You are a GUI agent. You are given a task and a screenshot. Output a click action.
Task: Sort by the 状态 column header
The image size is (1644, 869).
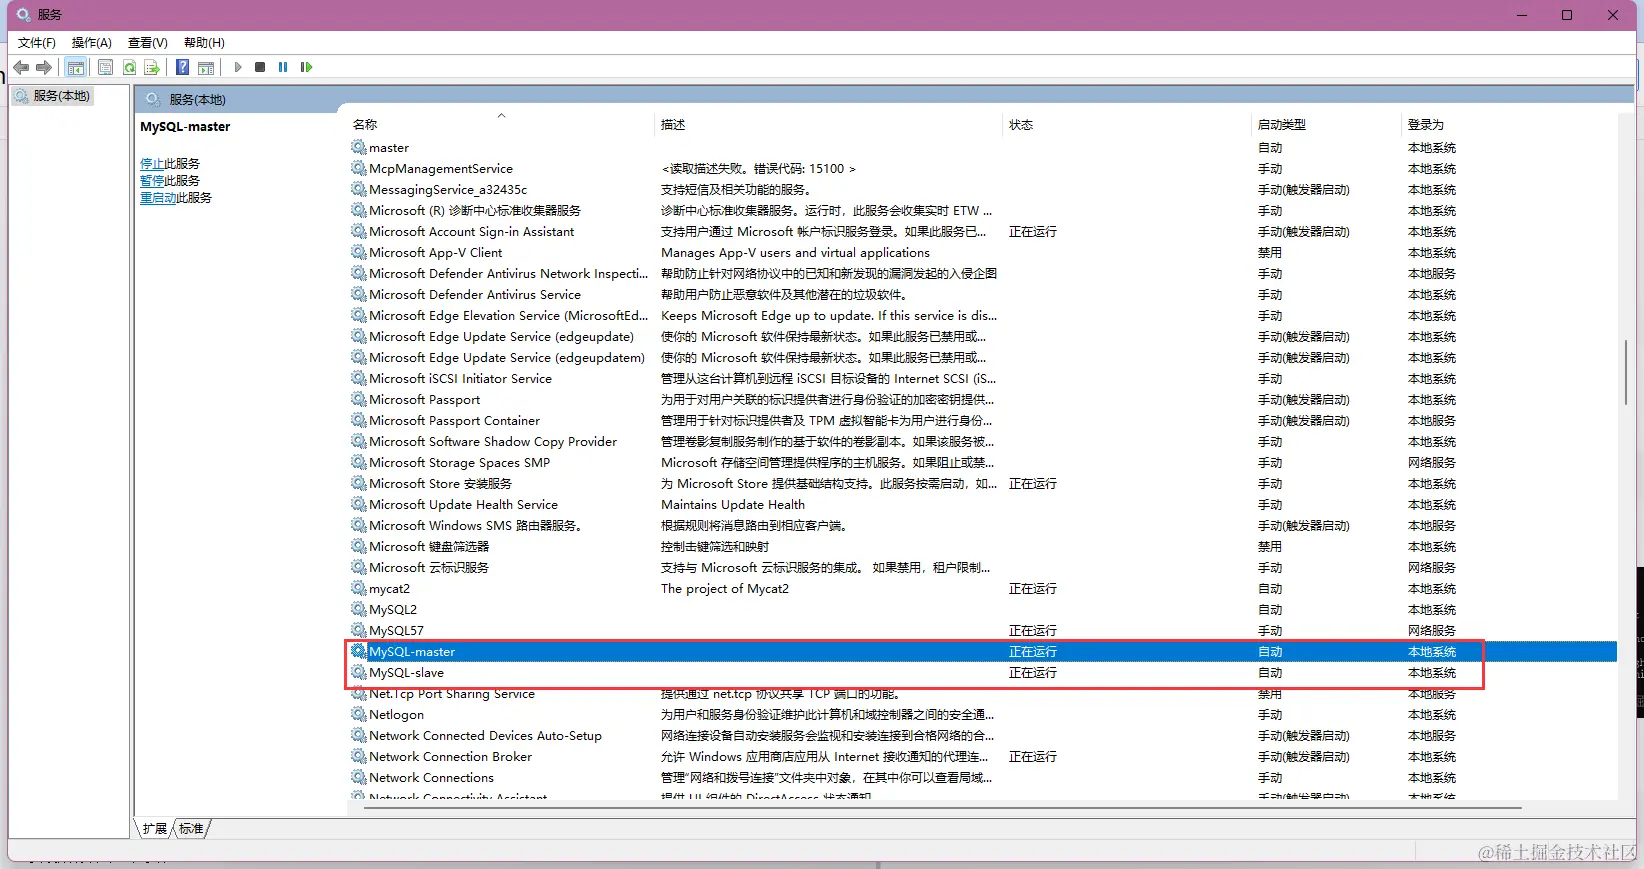click(1127, 124)
